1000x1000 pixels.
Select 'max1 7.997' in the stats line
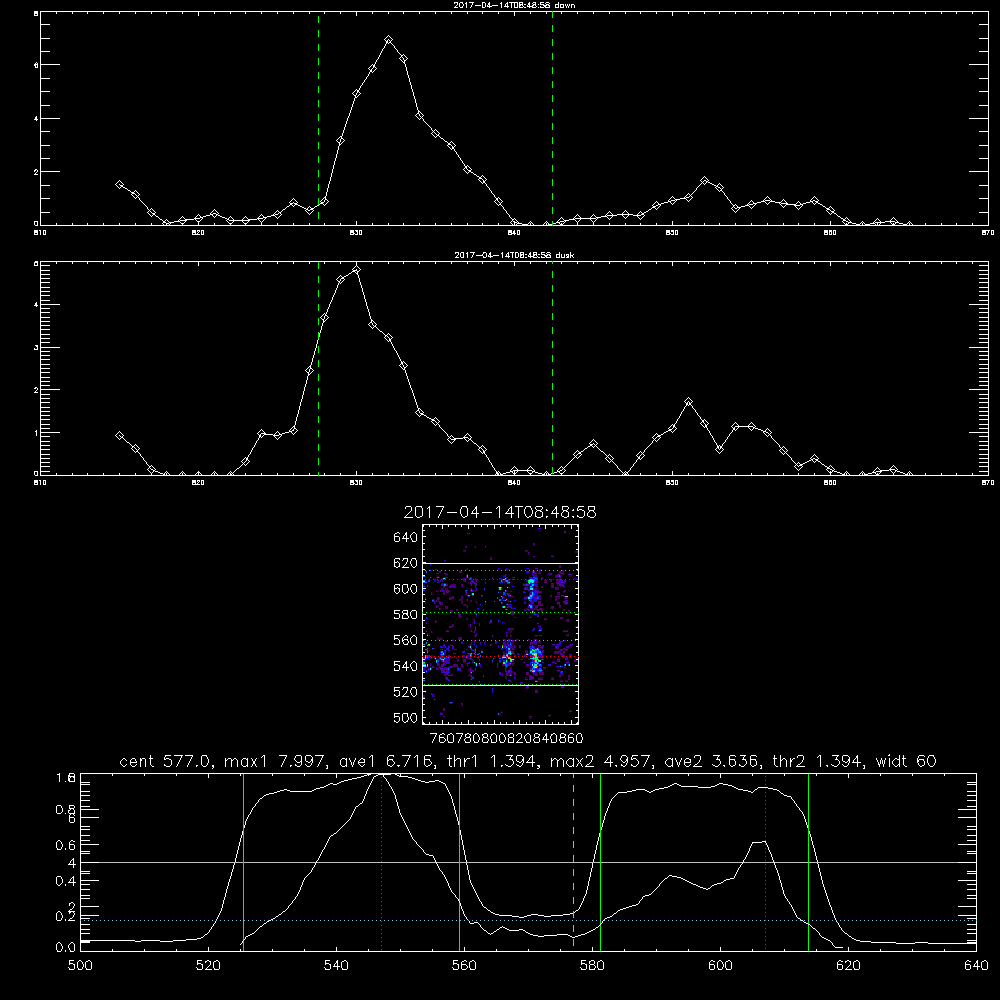point(278,761)
